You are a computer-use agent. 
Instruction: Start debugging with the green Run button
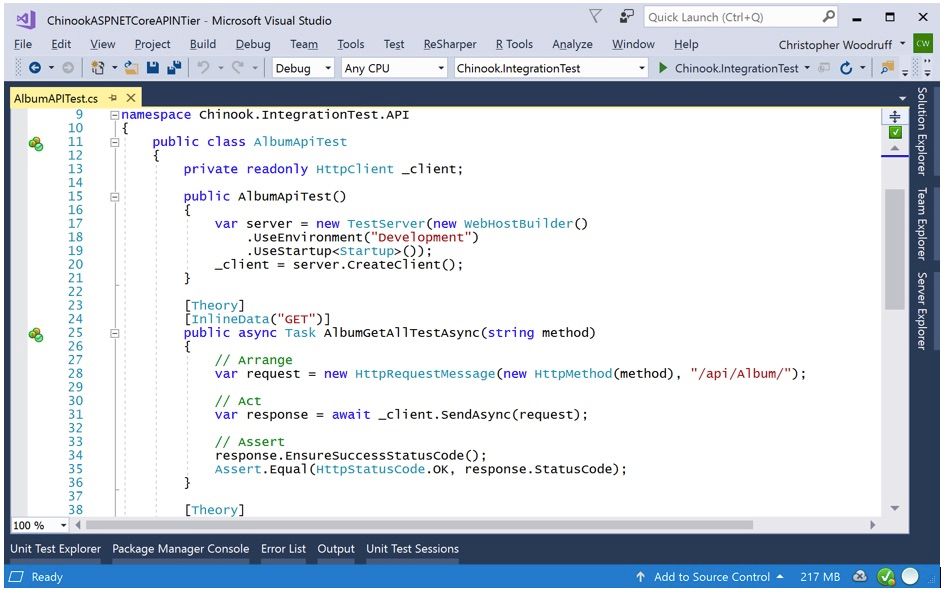tap(665, 68)
